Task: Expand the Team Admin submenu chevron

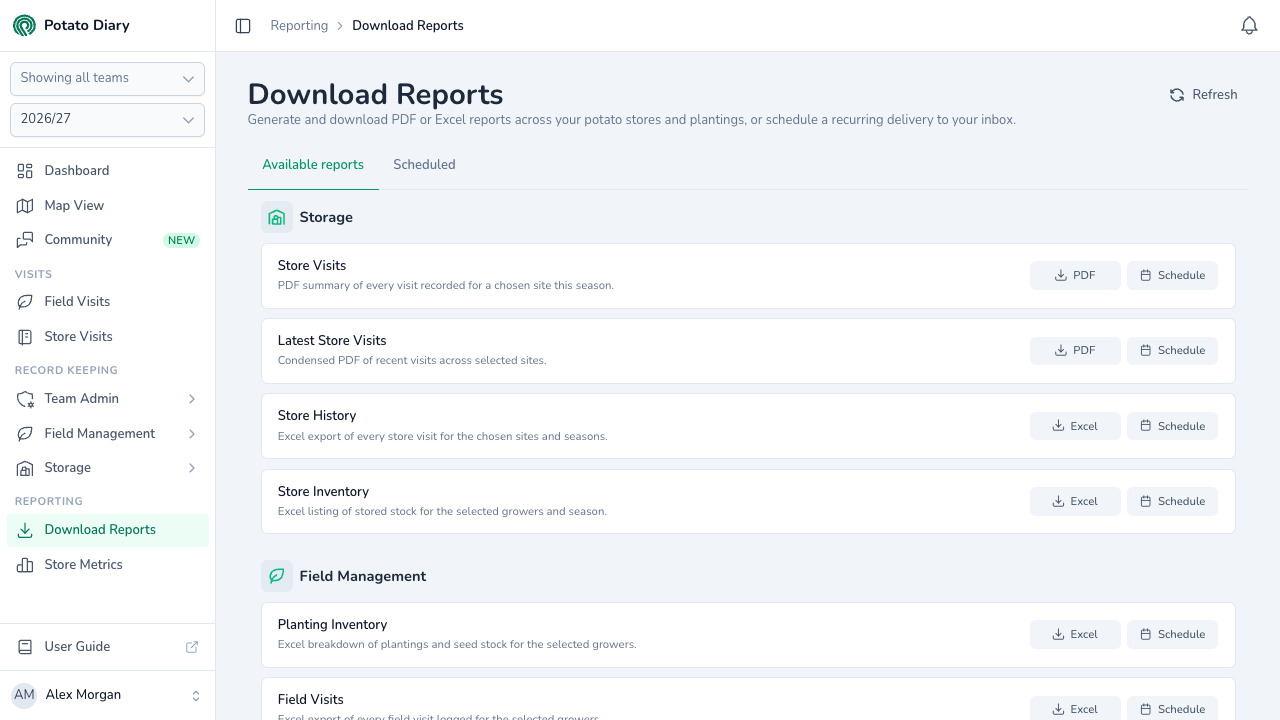Action: 192,399
